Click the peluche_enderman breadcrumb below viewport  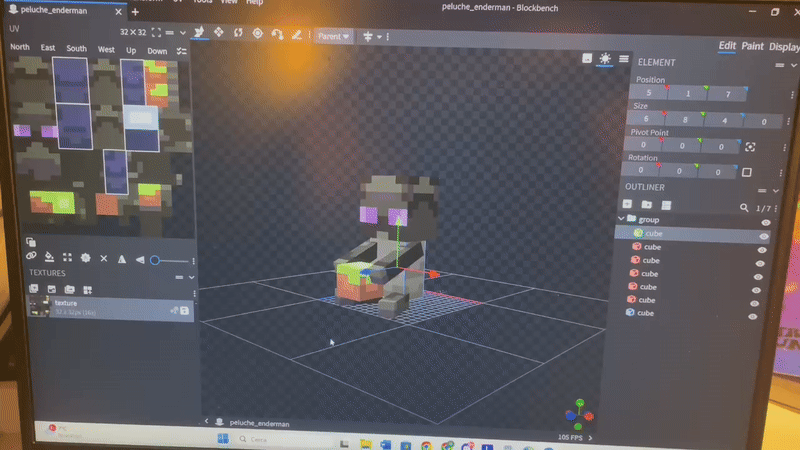(x=259, y=423)
